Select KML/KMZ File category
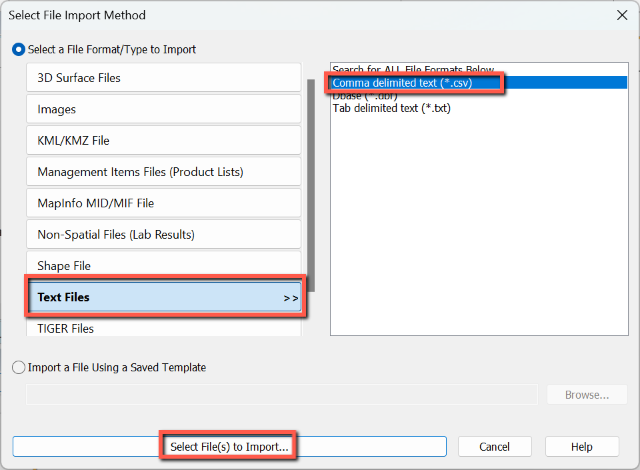The height and width of the screenshot is (470, 640). pyautogui.click(x=164, y=140)
